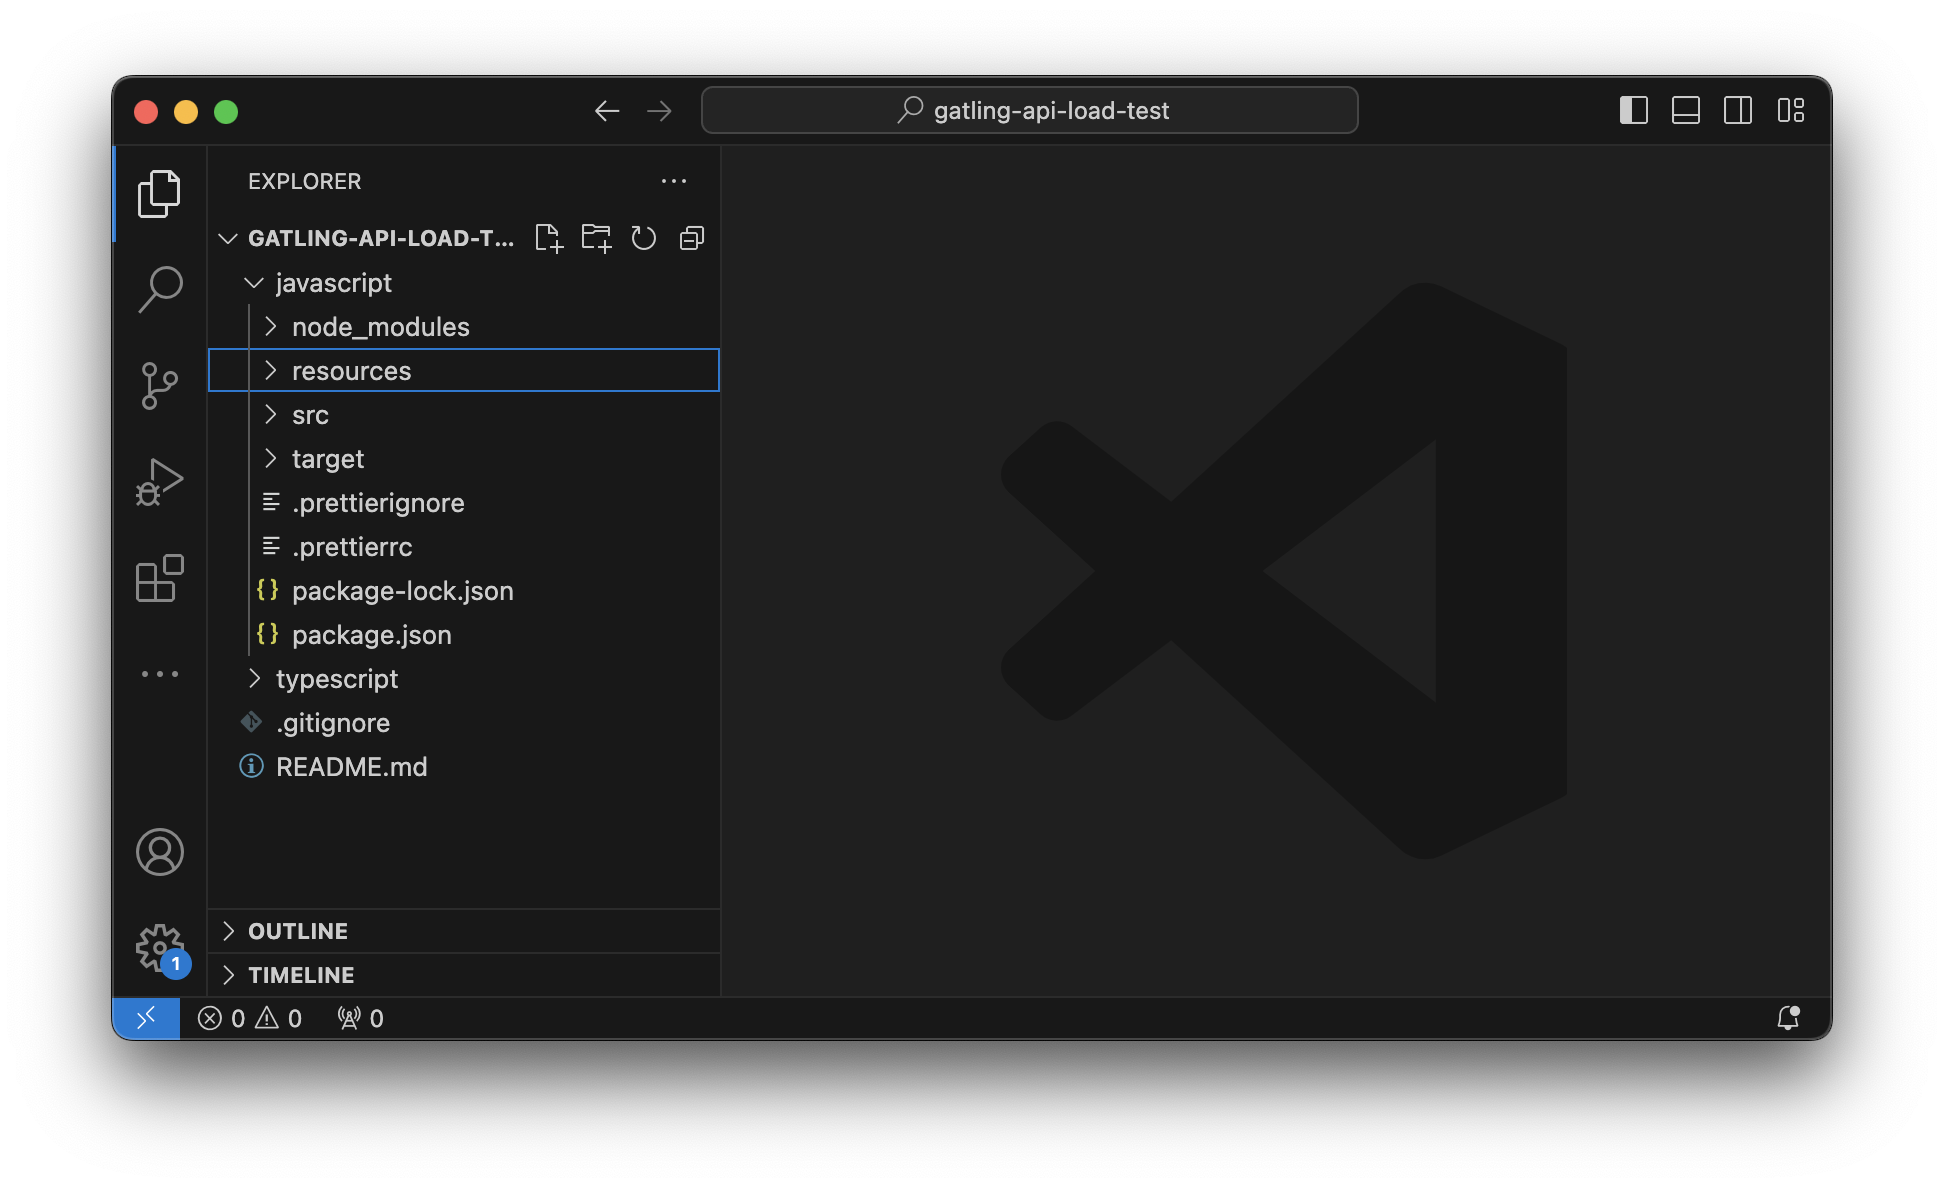The image size is (1944, 1188).
Task: Open notifications bell
Action: (x=1788, y=1018)
